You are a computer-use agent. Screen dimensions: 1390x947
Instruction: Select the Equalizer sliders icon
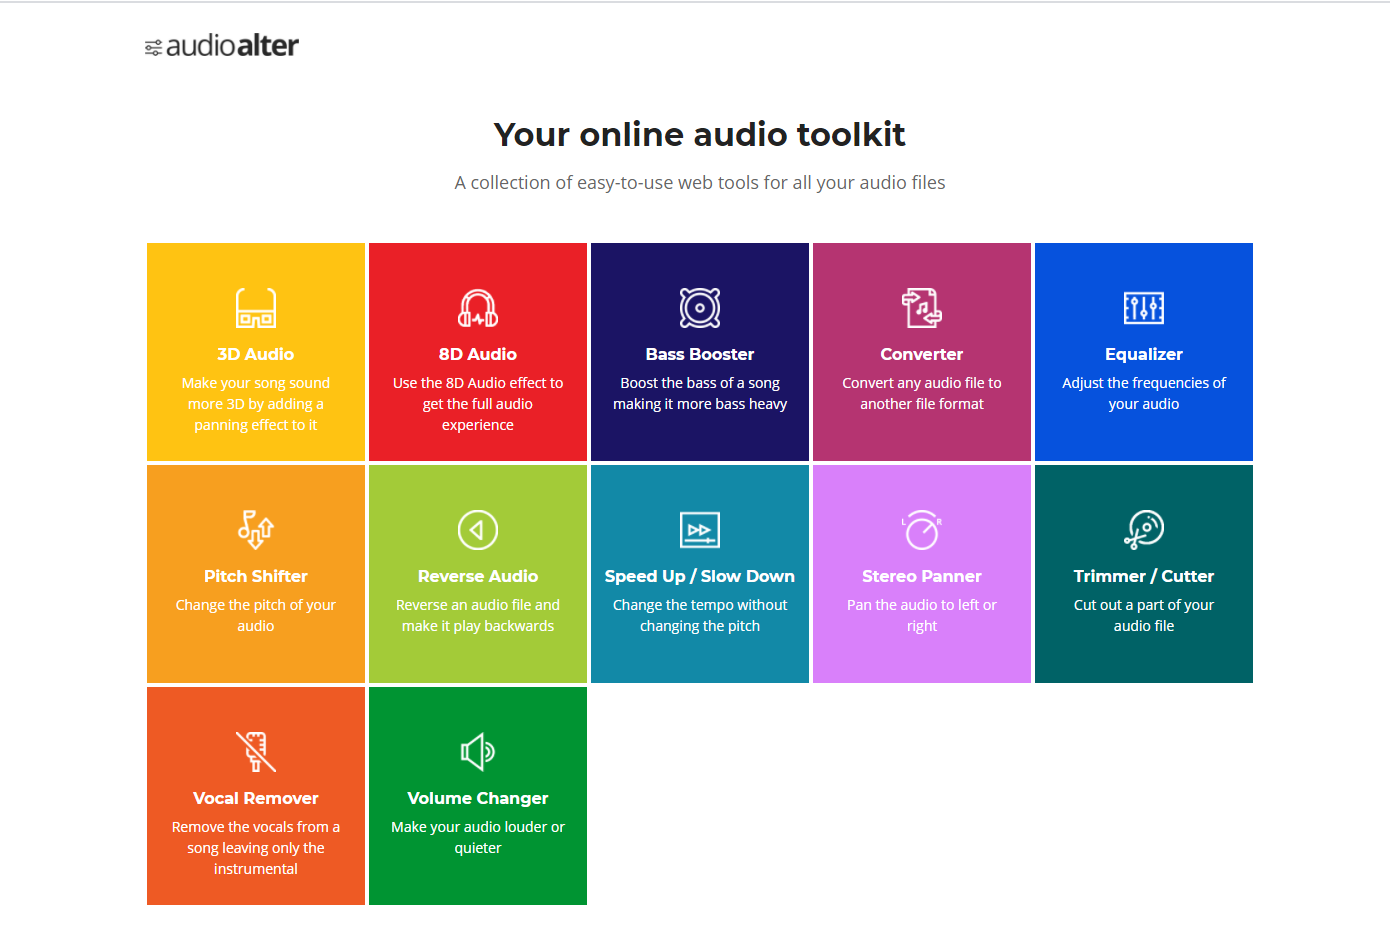pyautogui.click(x=1143, y=308)
